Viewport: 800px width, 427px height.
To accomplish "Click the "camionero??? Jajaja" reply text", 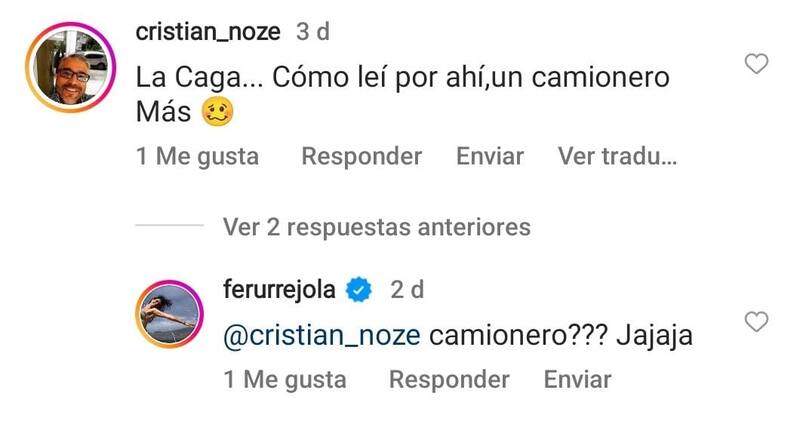I will [x=560, y=337].
